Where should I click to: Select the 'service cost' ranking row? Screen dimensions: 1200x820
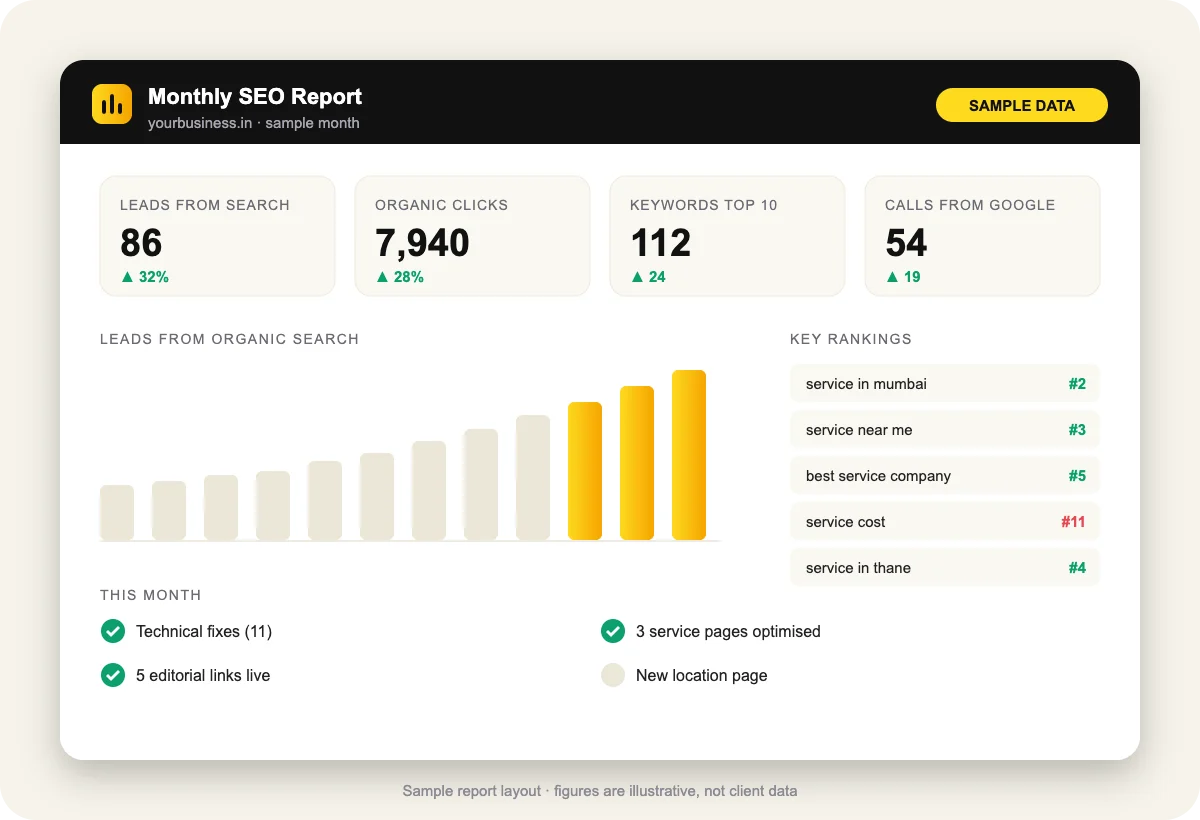pos(945,522)
